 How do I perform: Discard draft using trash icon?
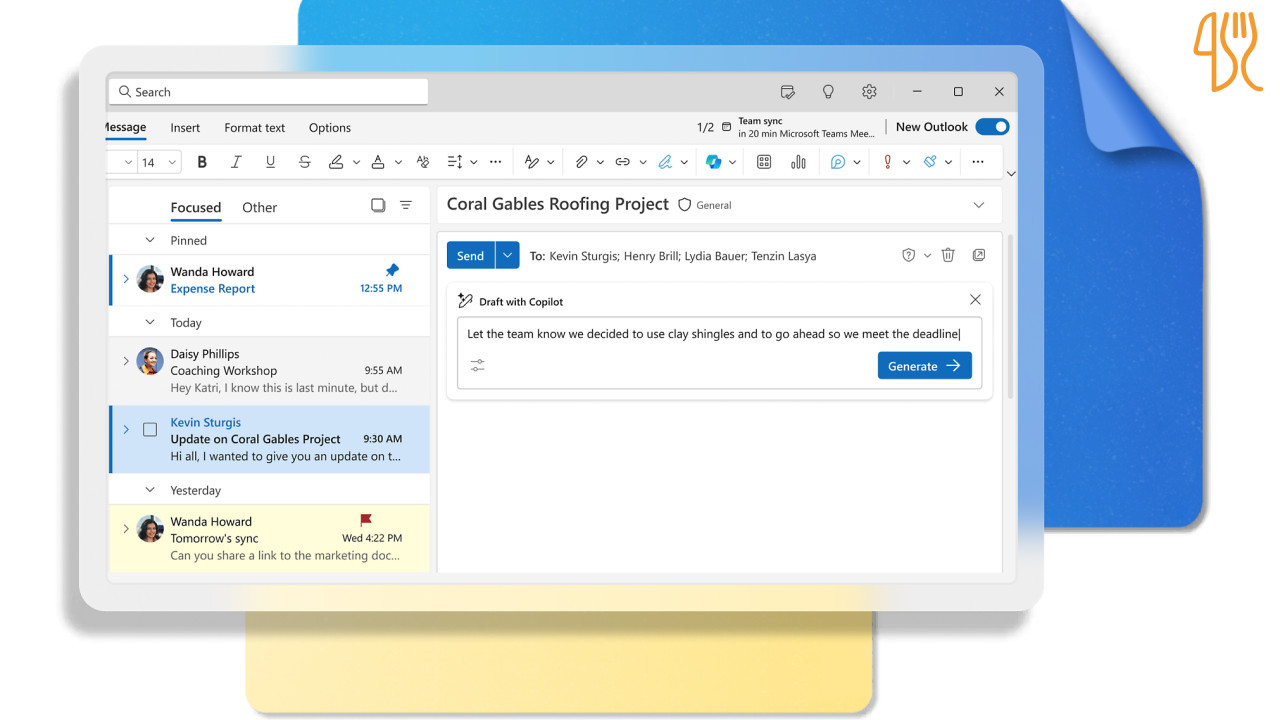click(x=948, y=255)
